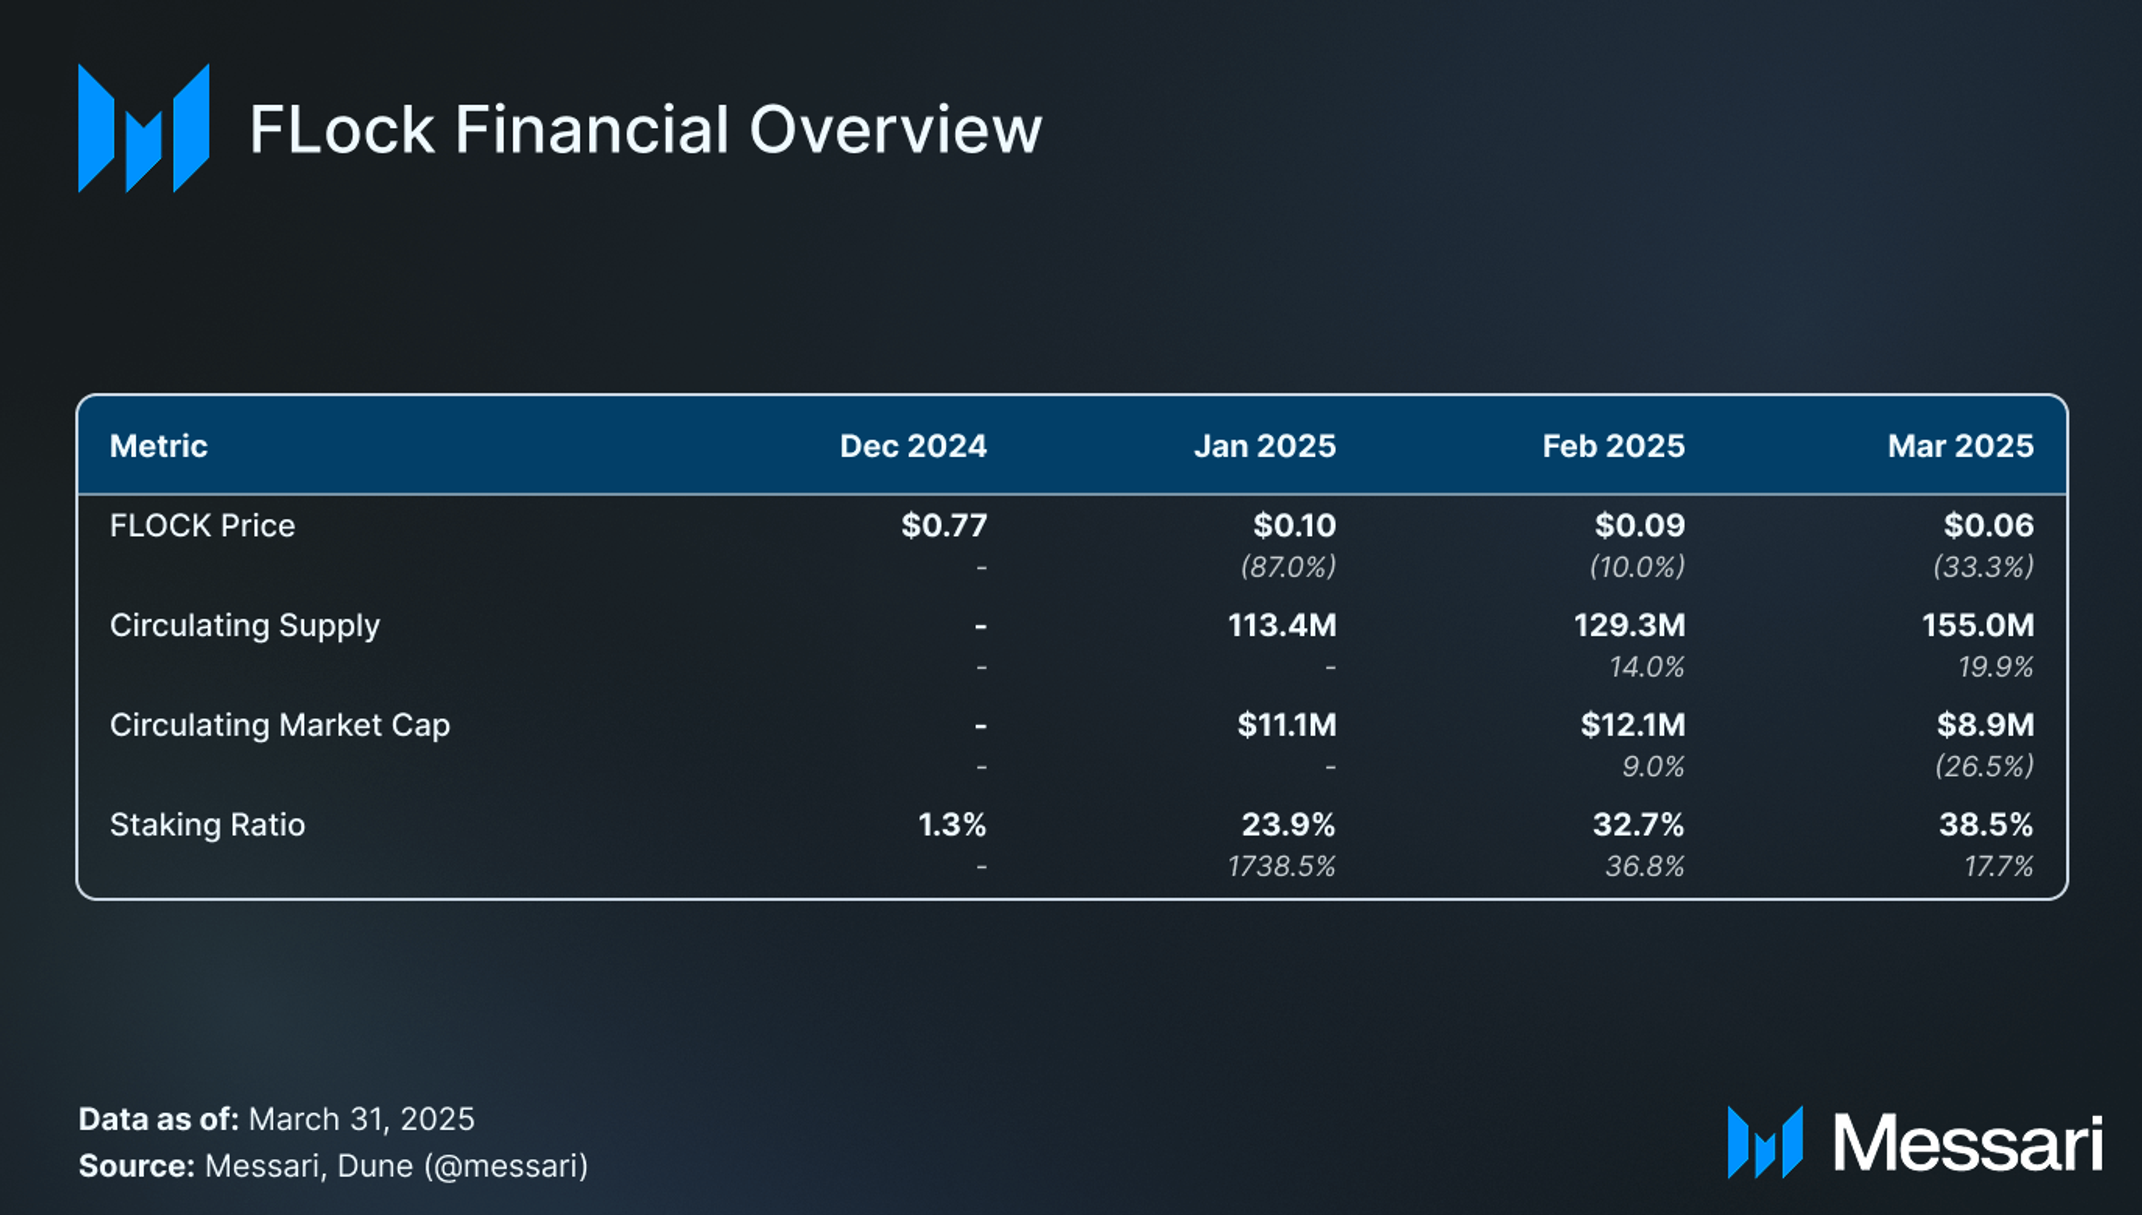
Task: Click the 'Jan 2025' column header
Action: pyautogui.click(x=1265, y=446)
